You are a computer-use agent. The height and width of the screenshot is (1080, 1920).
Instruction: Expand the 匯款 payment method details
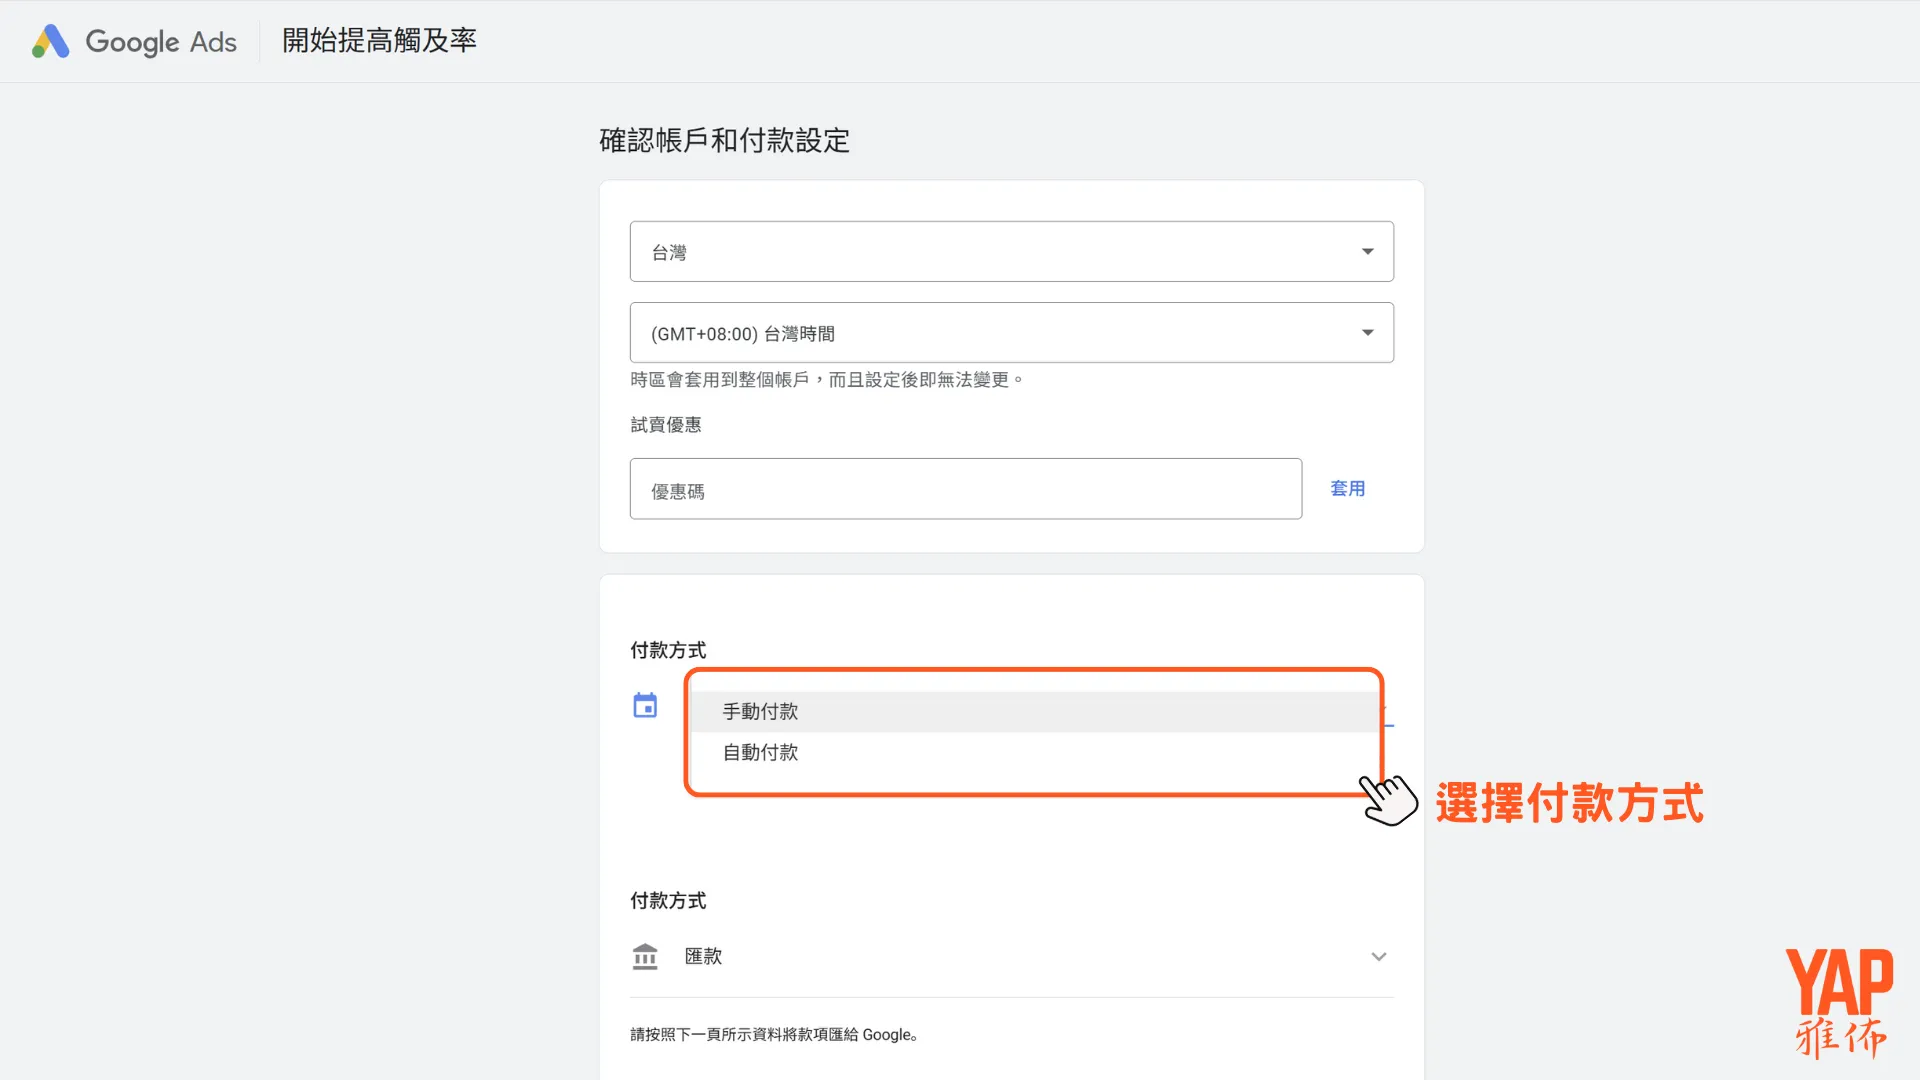pos(1010,956)
